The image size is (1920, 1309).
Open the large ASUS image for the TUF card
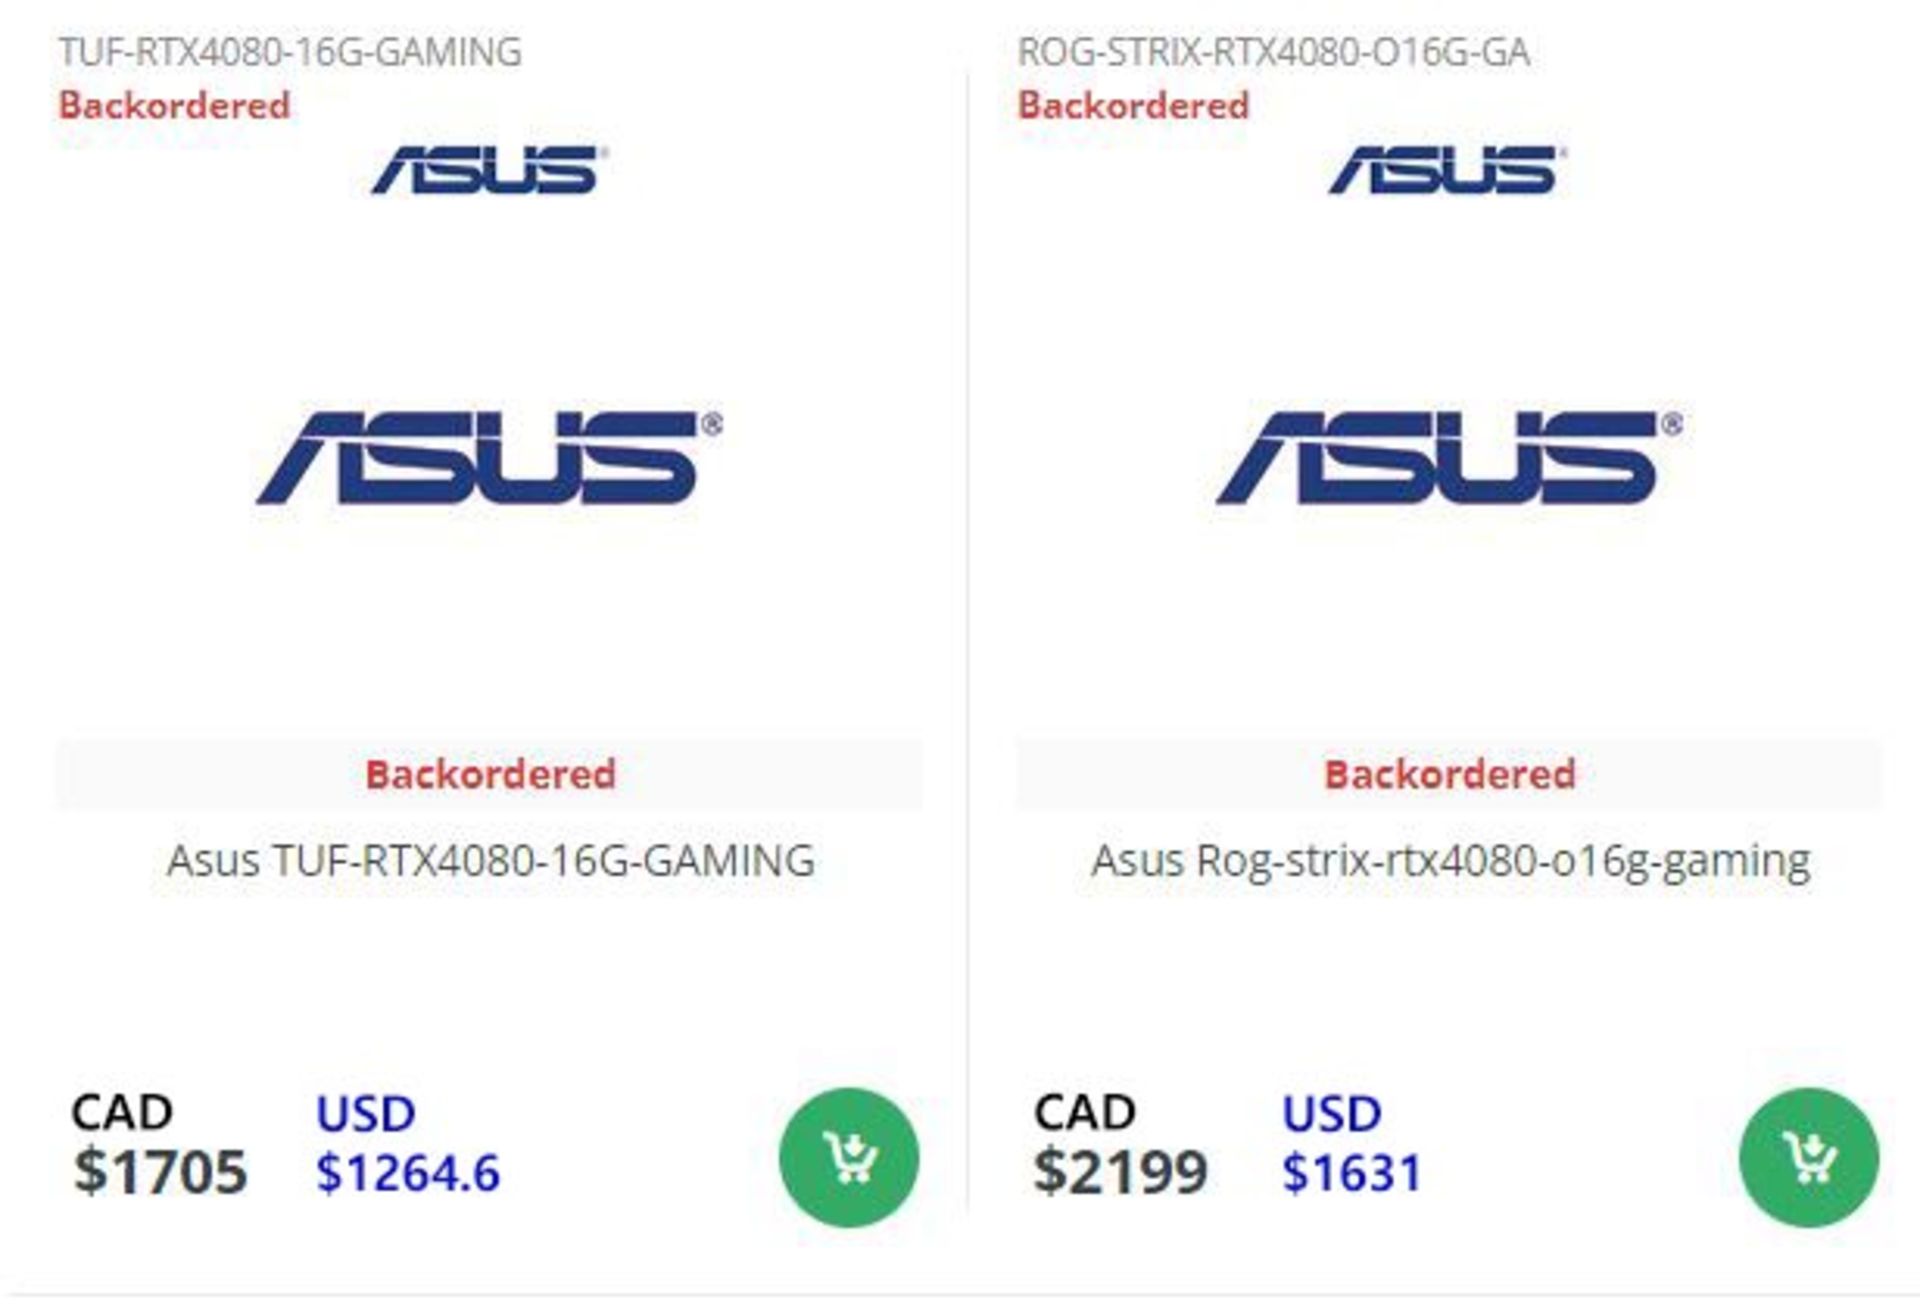[489, 457]
